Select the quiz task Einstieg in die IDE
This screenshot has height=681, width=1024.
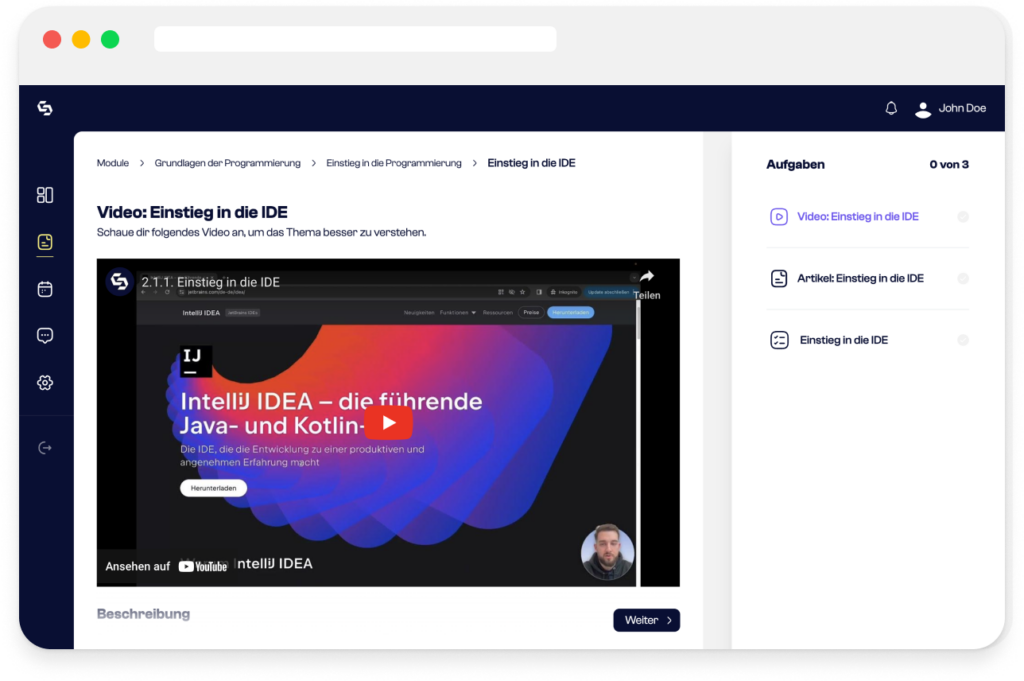coord(844,340)
